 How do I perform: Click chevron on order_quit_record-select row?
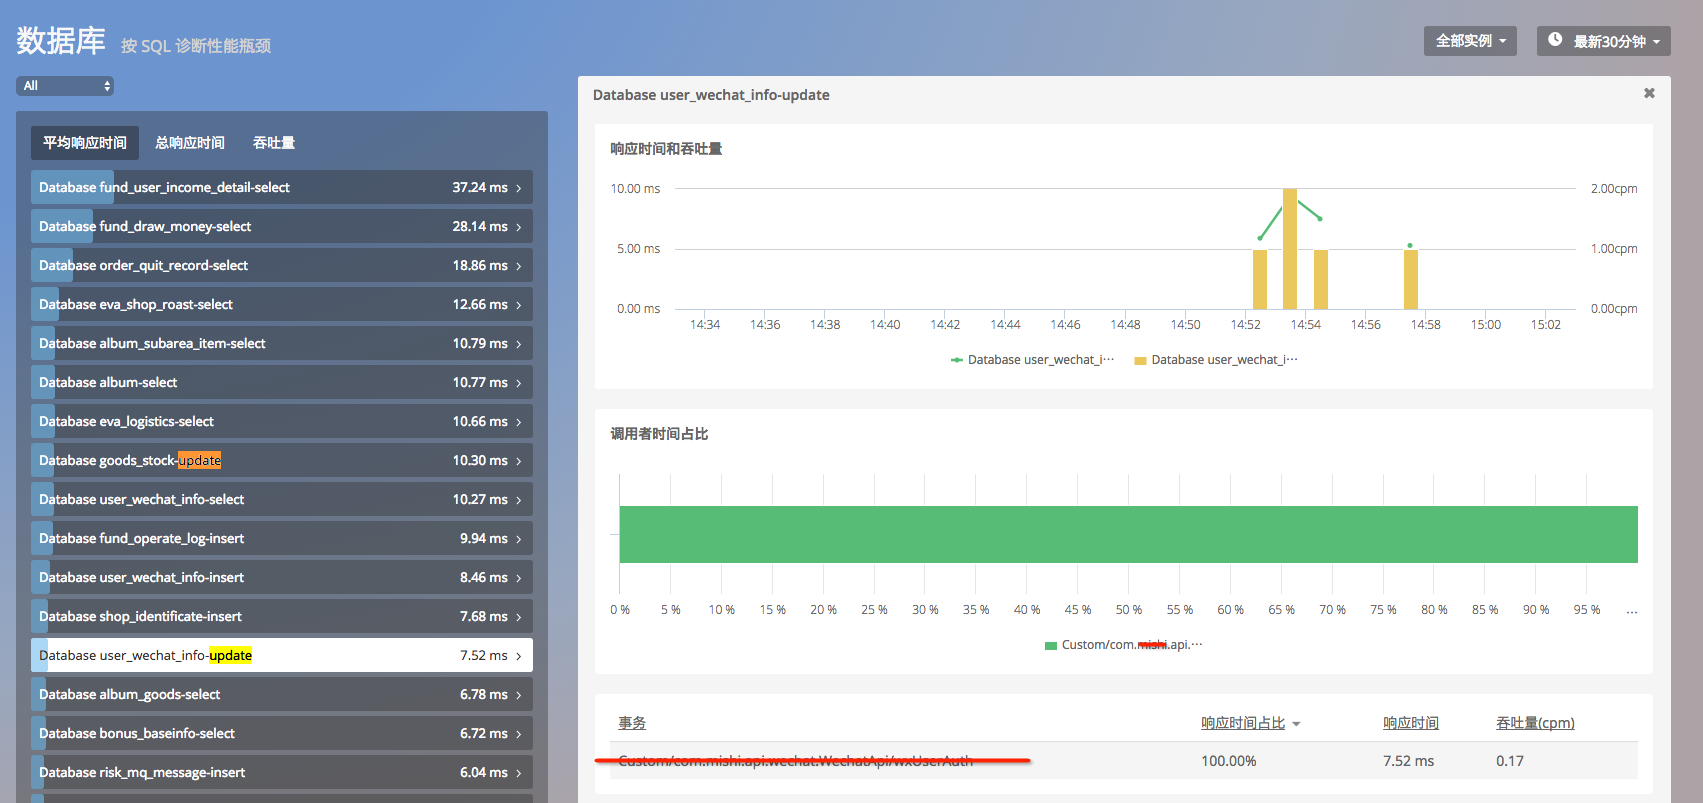click(519, 266)
